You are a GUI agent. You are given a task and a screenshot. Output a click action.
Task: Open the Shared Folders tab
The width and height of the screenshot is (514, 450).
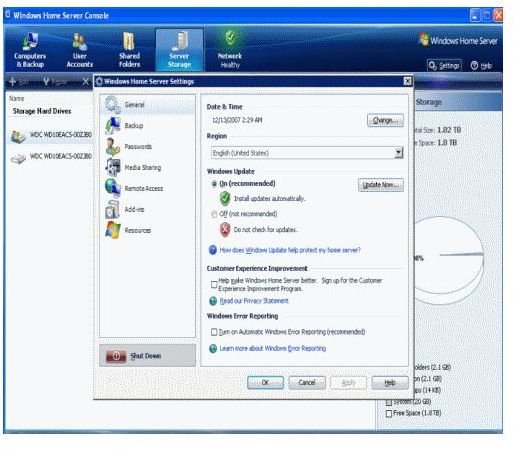tap(129, 50)
